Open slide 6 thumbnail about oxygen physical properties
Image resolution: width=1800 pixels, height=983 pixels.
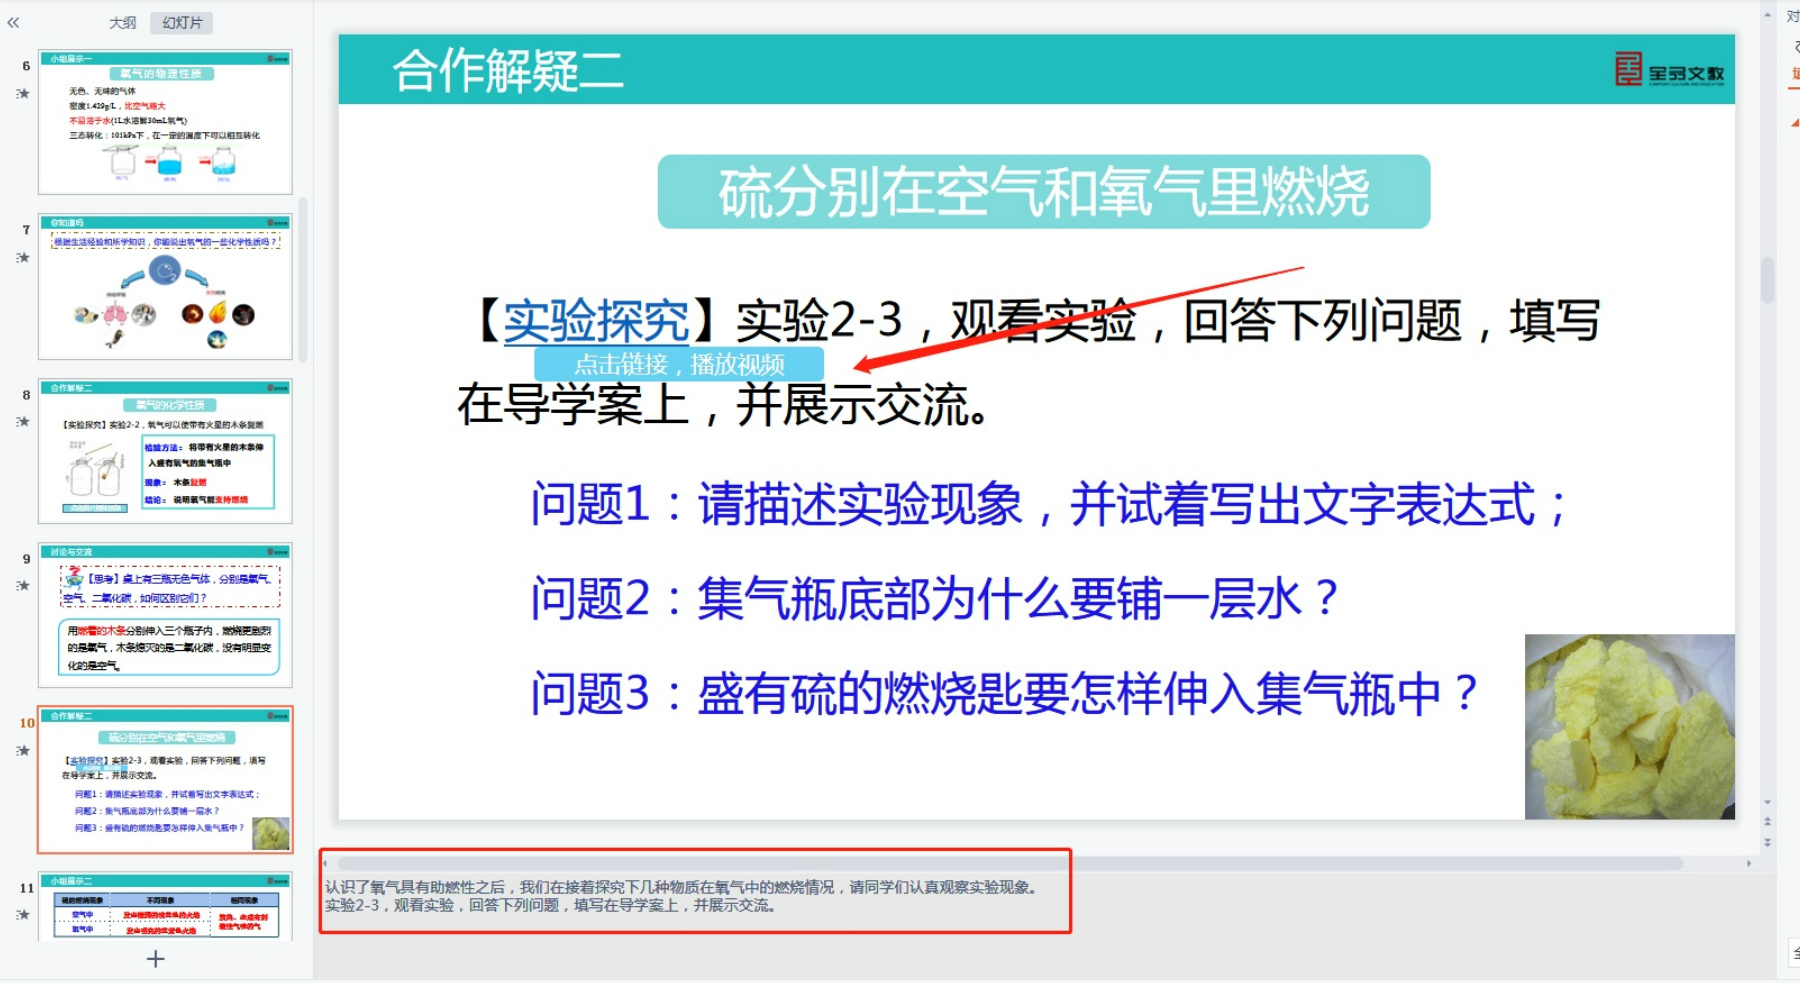(165, 122)
